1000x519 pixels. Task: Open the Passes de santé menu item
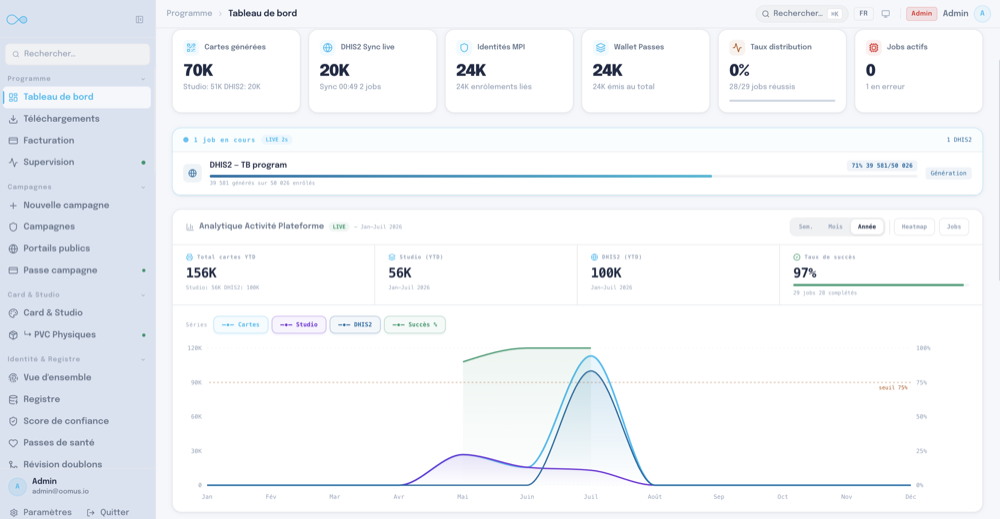pyautogui.click(x=77, y=442)
